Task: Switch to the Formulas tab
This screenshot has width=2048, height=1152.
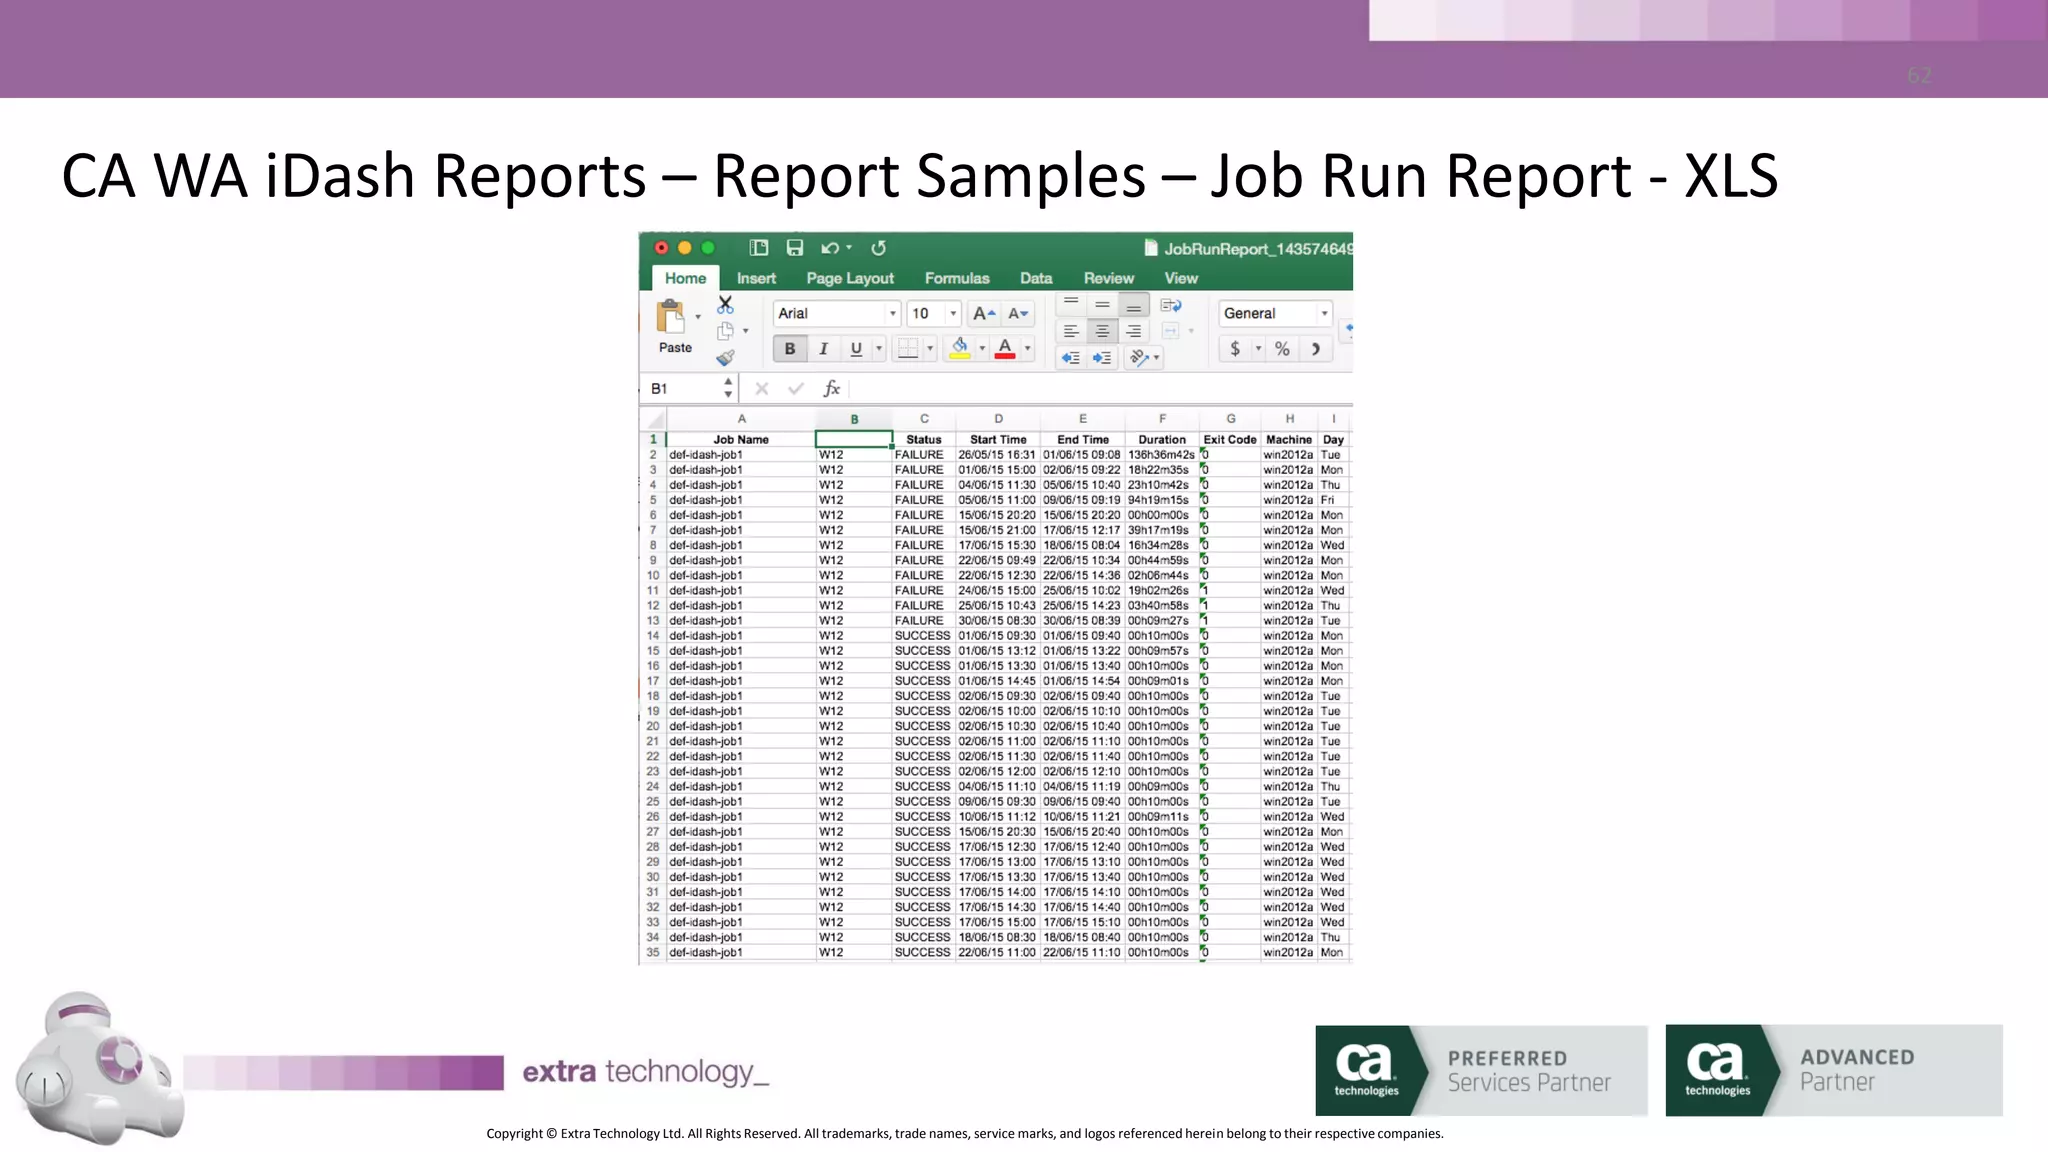Action: coord(956,278)
